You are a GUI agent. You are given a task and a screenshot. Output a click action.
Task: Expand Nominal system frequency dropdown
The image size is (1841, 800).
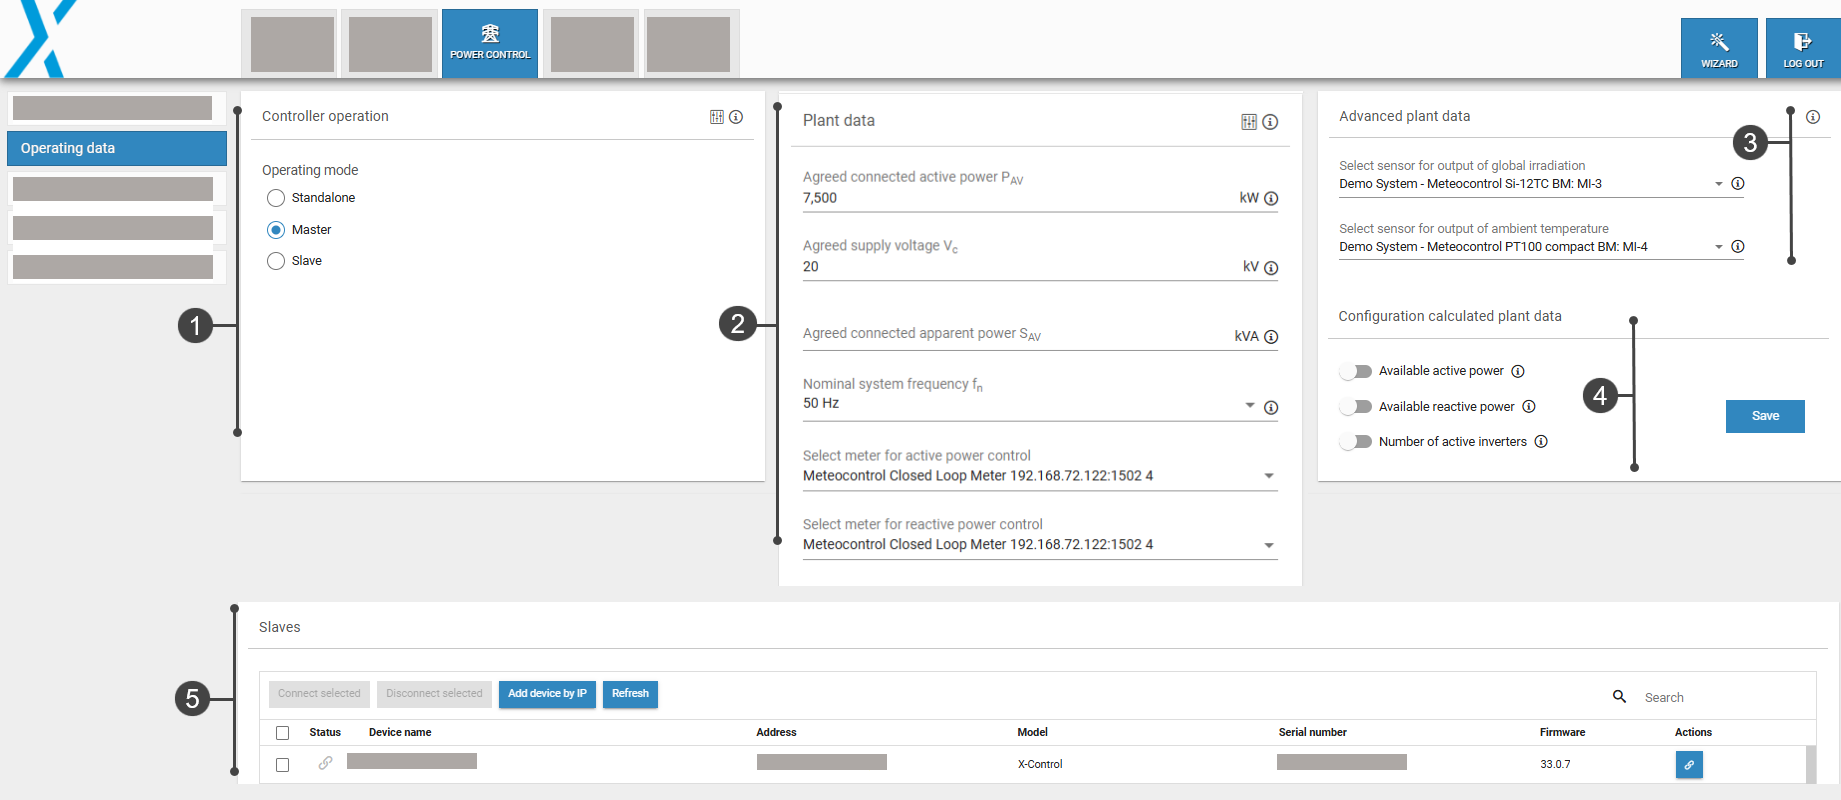1249,405
